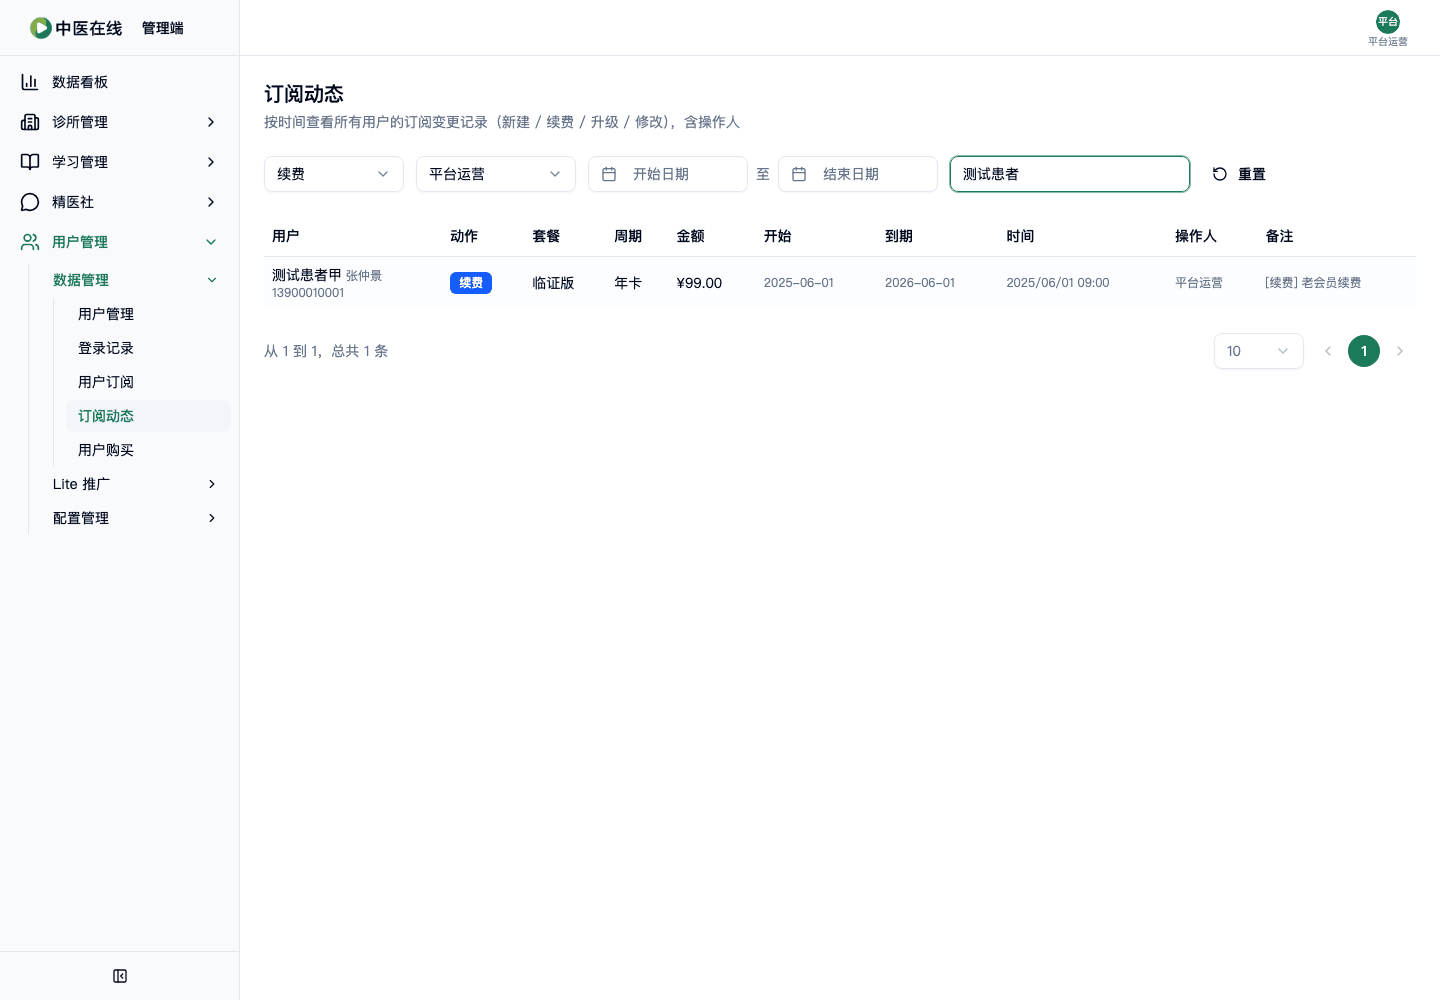Click the 平台运营 operator cell in row

(x=1199, y=283)
